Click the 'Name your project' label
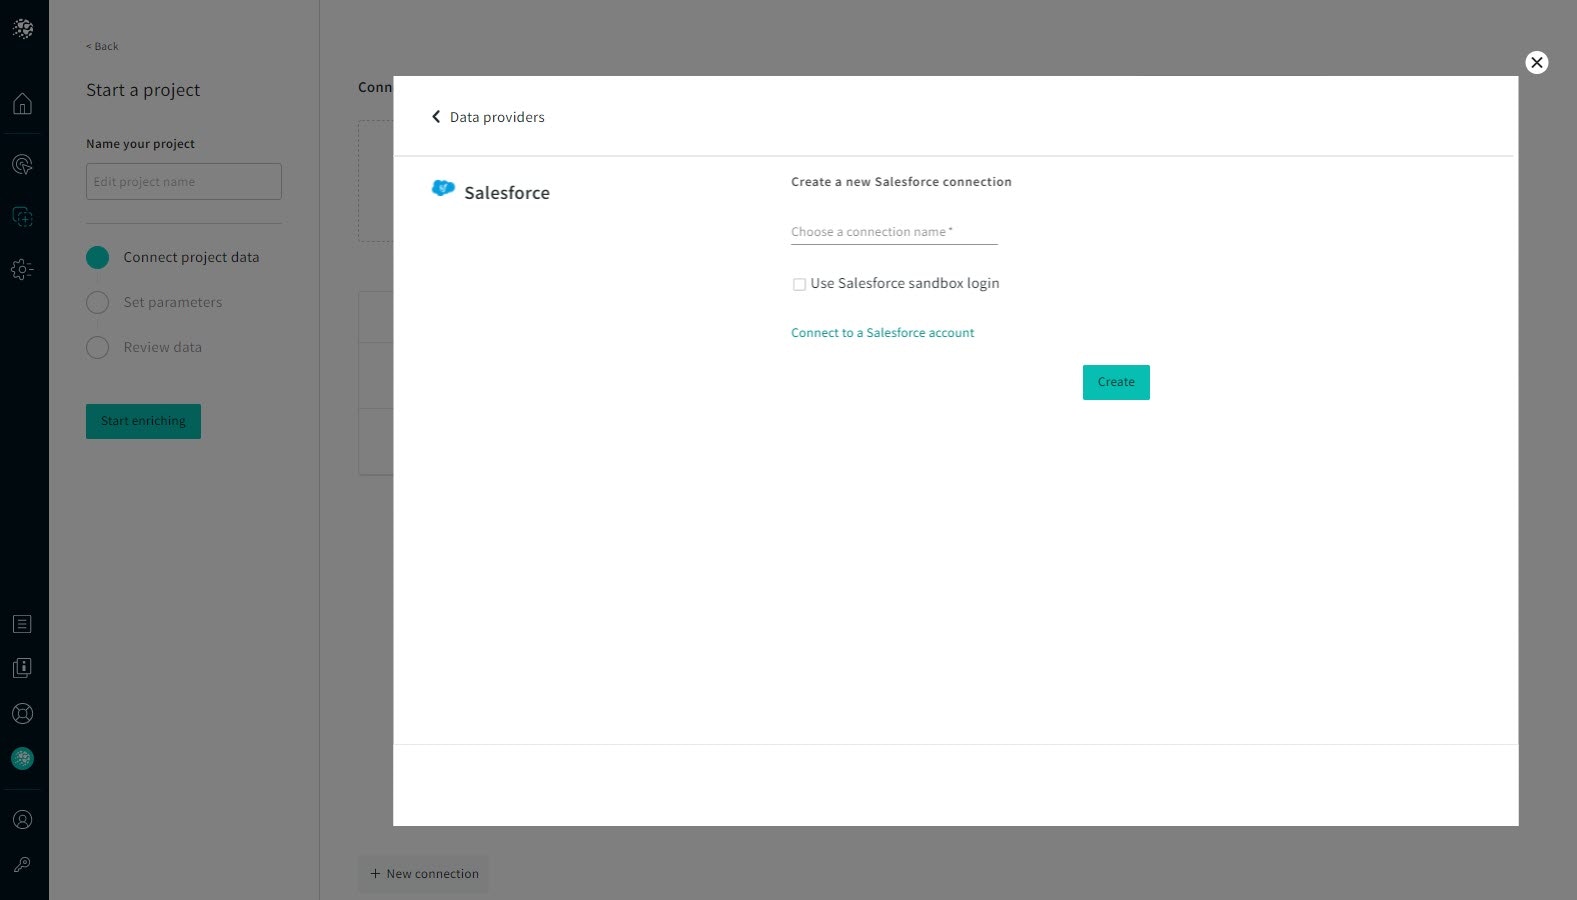 click(x=140, y=144)
